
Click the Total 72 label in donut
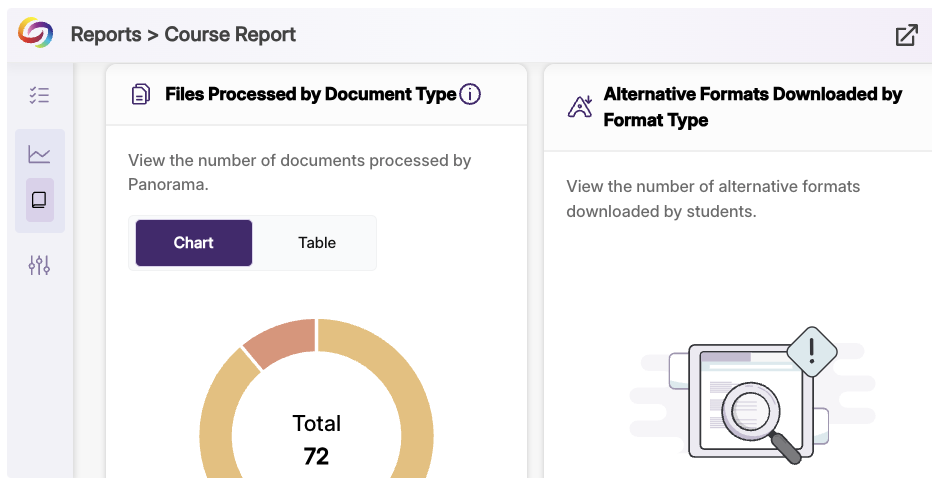[316, 440]
